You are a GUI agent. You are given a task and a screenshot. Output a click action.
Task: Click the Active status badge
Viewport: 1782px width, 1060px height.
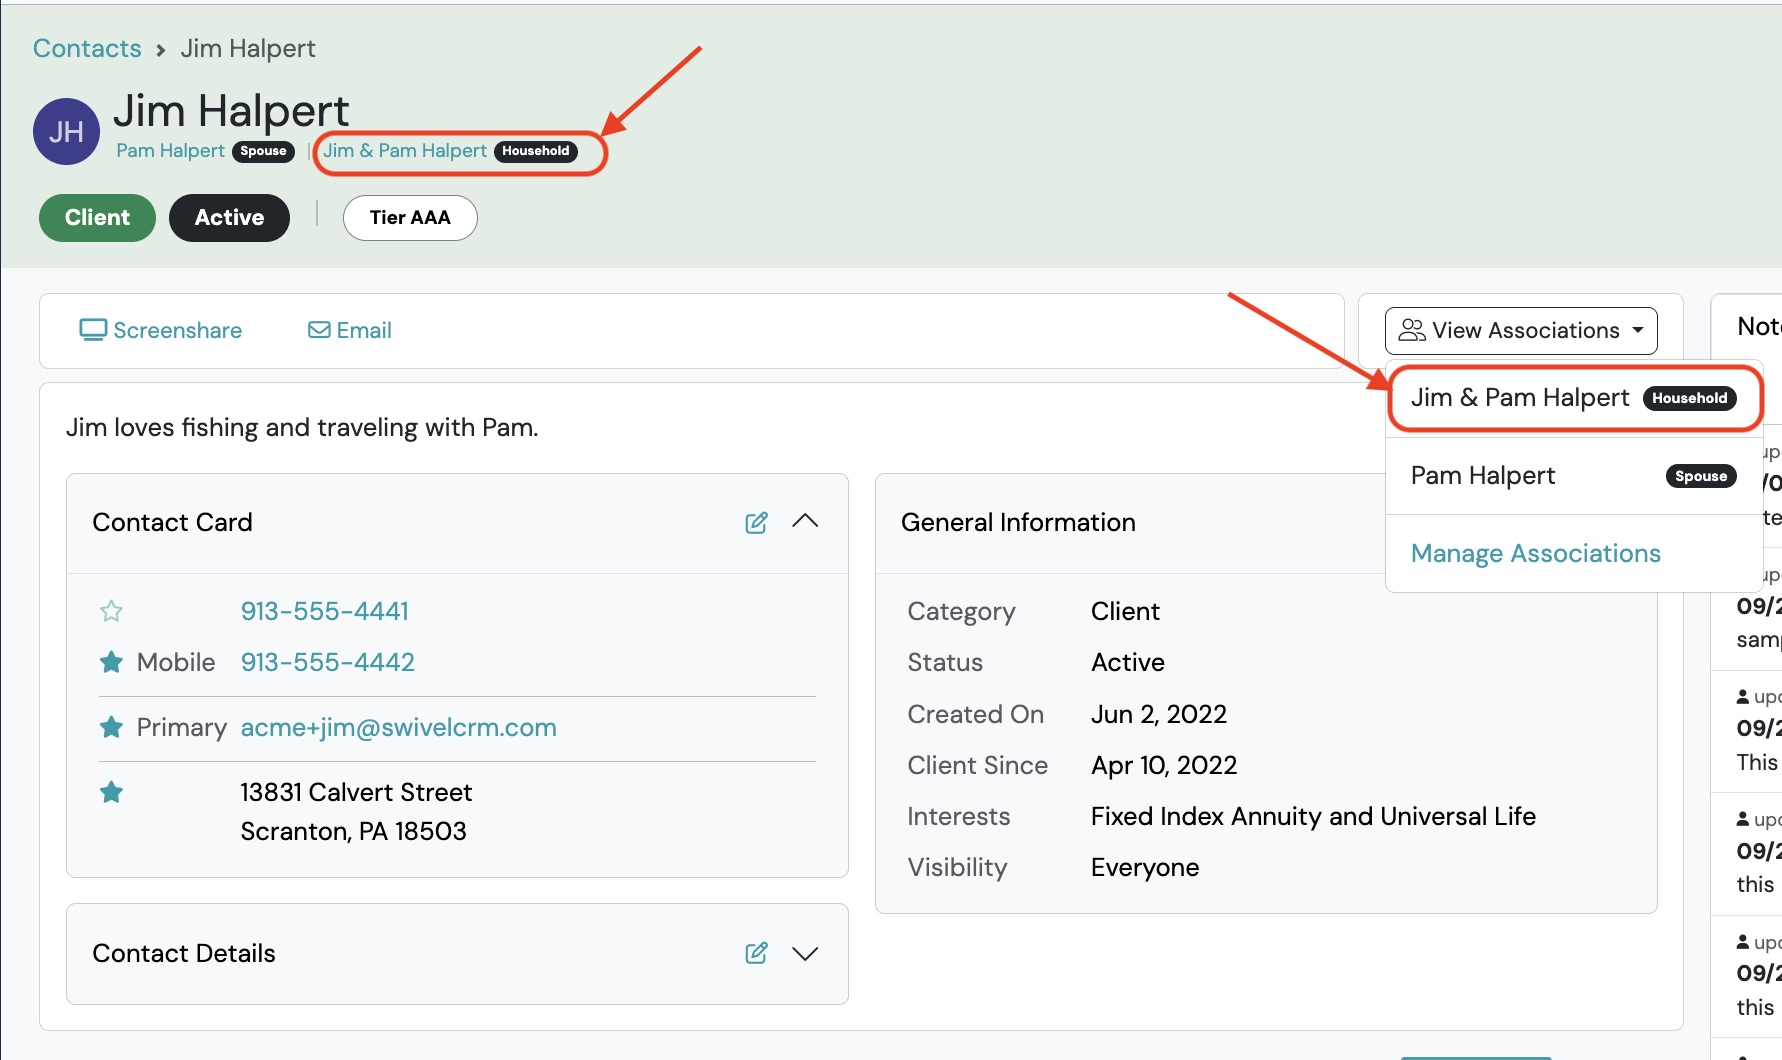pos(229,217)
